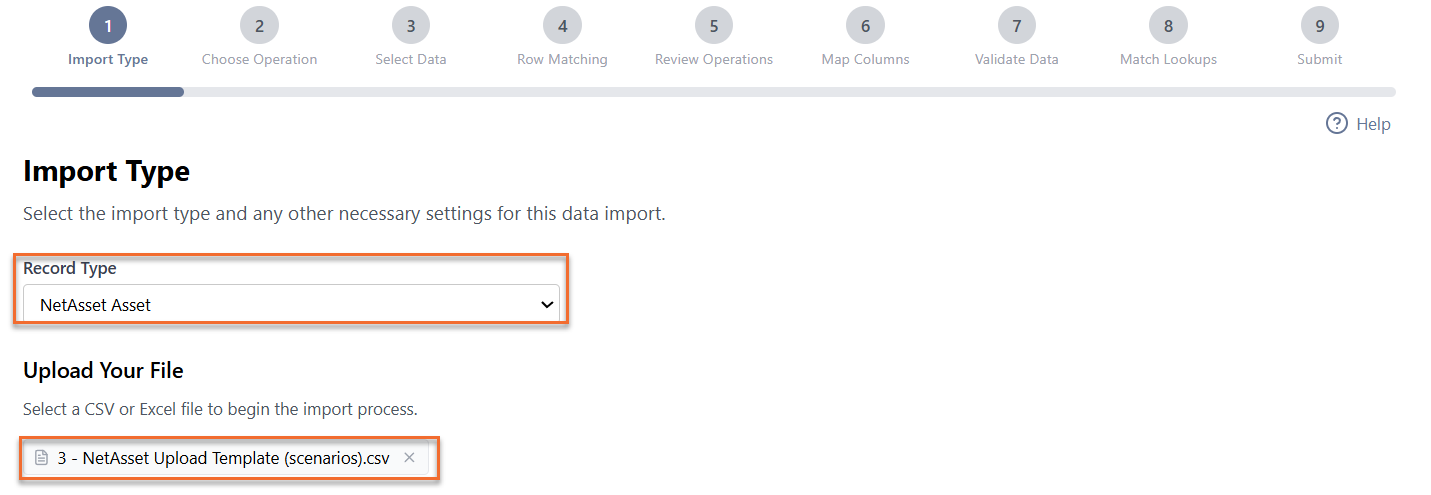Select the step 3 circle icon
This screenshot has height=495, width=1431.
pos(411,25)
